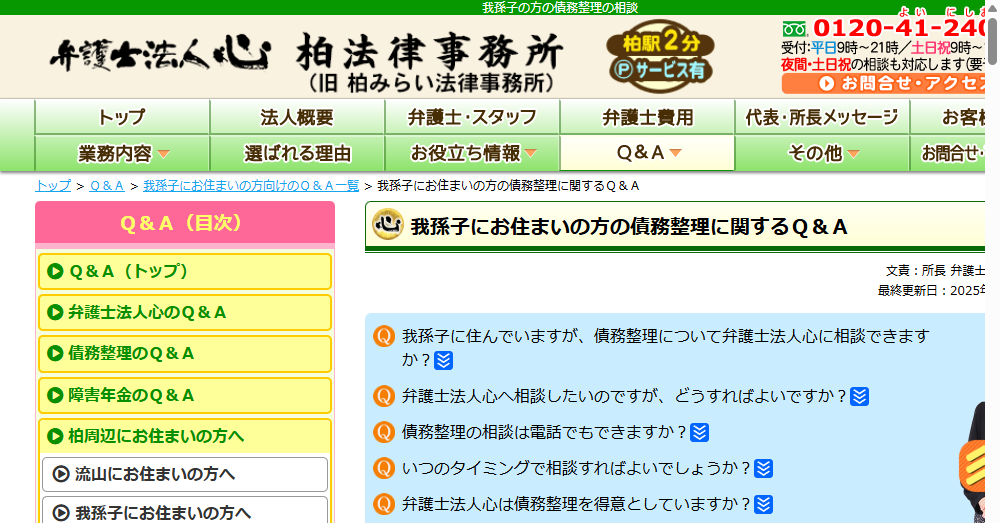Click the 弁護士法人心 柏法律事務所 logo
This screenshot has width=1000, height=523.
tap(305, 58)
